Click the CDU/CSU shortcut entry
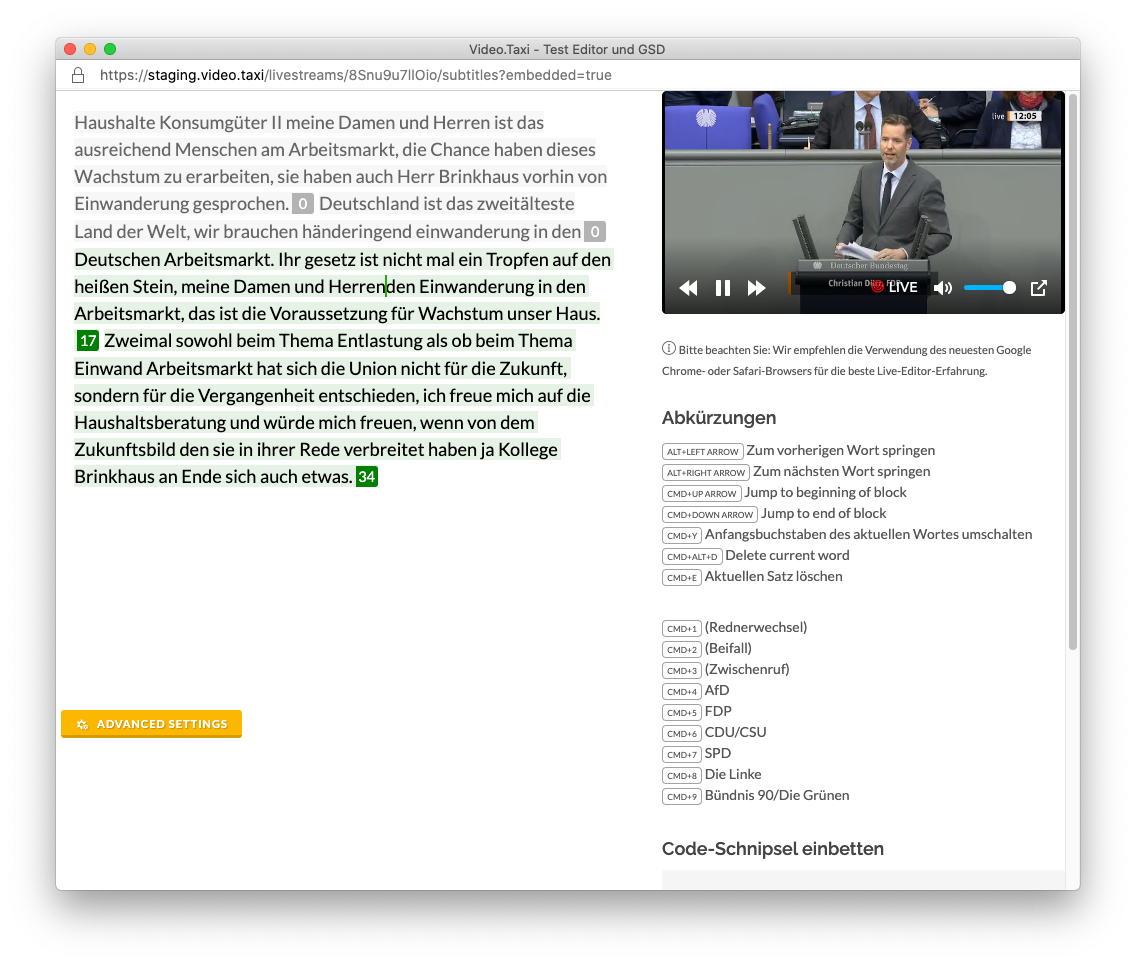This screenshot has width=1136, height=964. pyautogui.click(x=735, y=732)
